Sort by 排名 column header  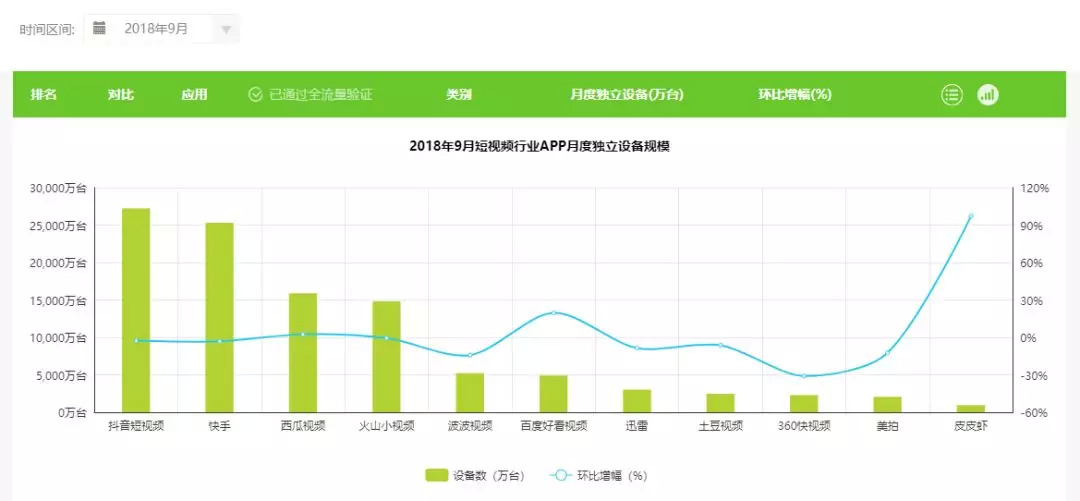43,95
